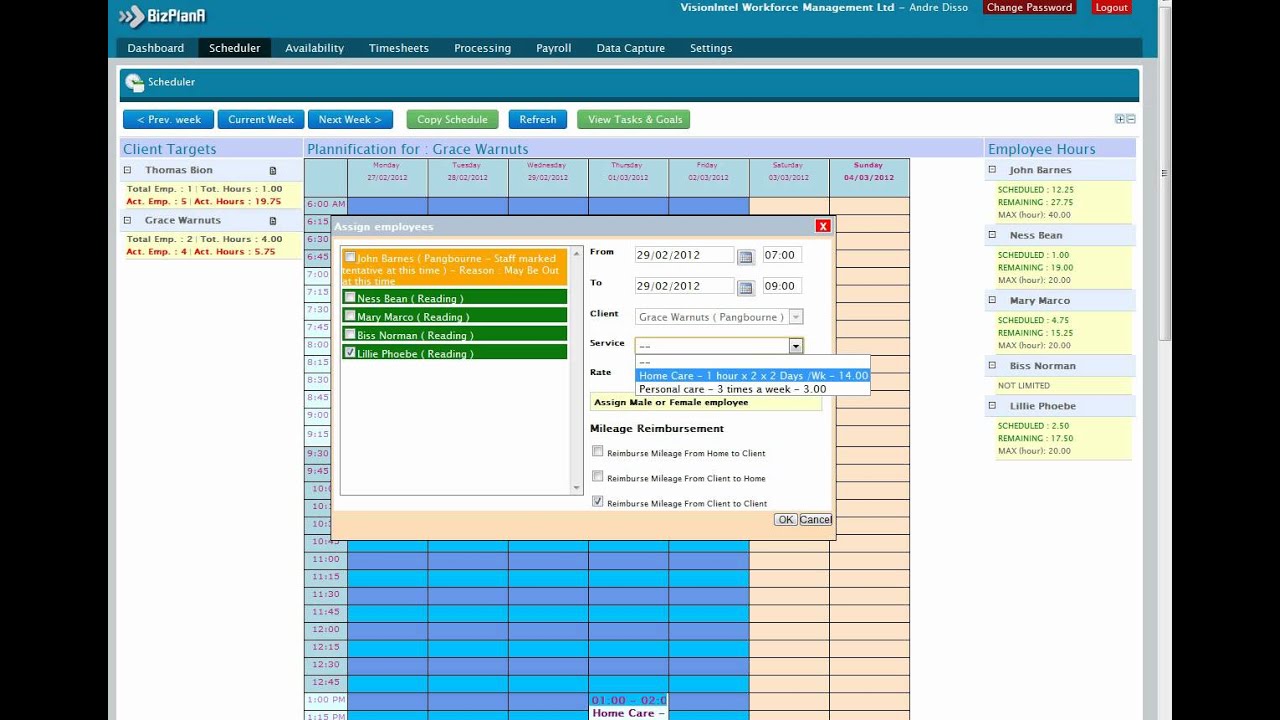Screen dimensions: 1280x720
Task: Tick the John Barnes employee checkbox
Action: (350, 257)
